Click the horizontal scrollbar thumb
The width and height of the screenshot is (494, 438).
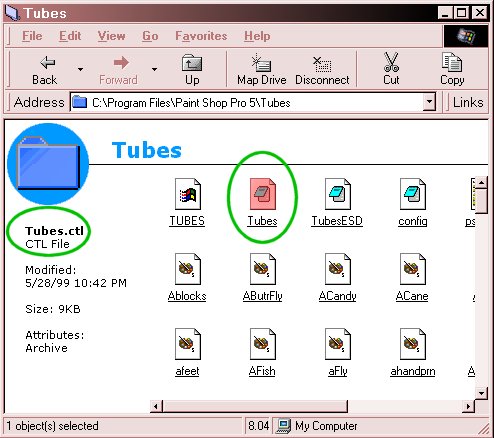(255, 406)
